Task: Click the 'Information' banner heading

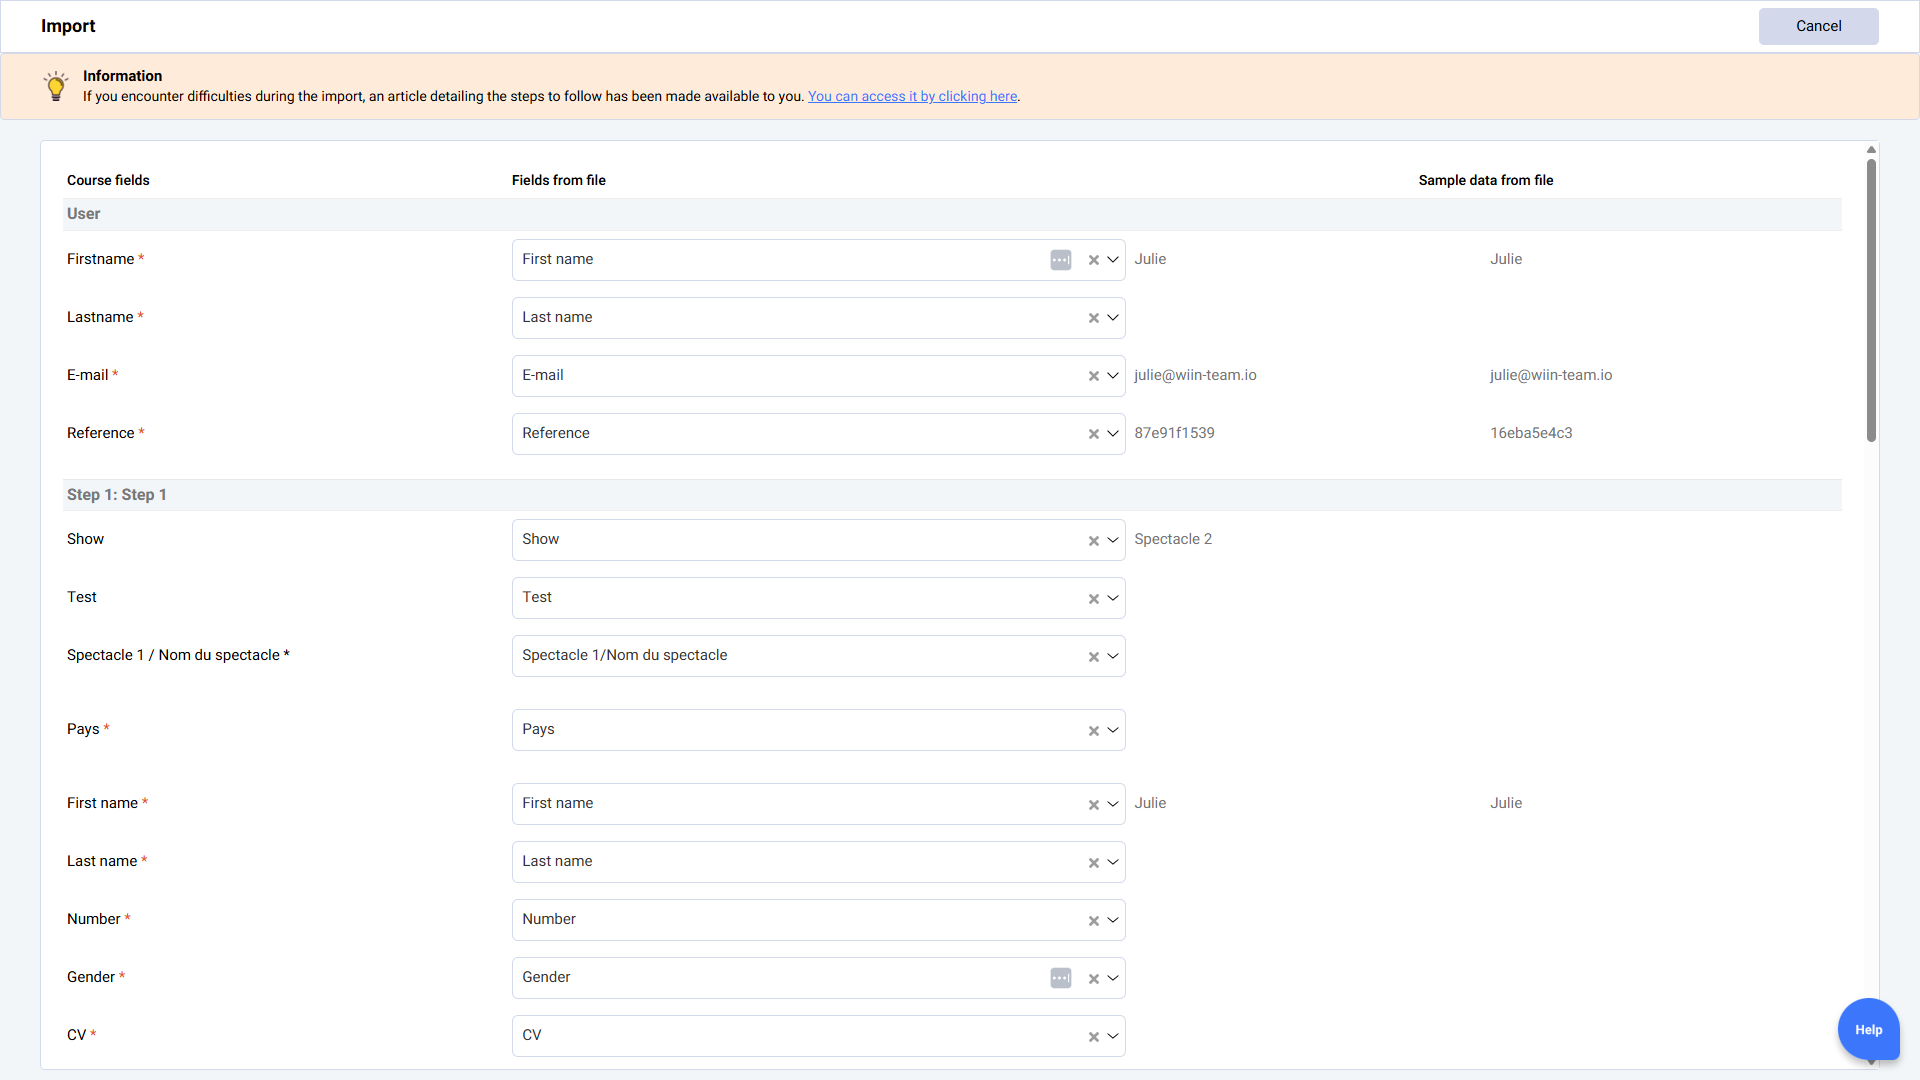Action: pos(122,76)
